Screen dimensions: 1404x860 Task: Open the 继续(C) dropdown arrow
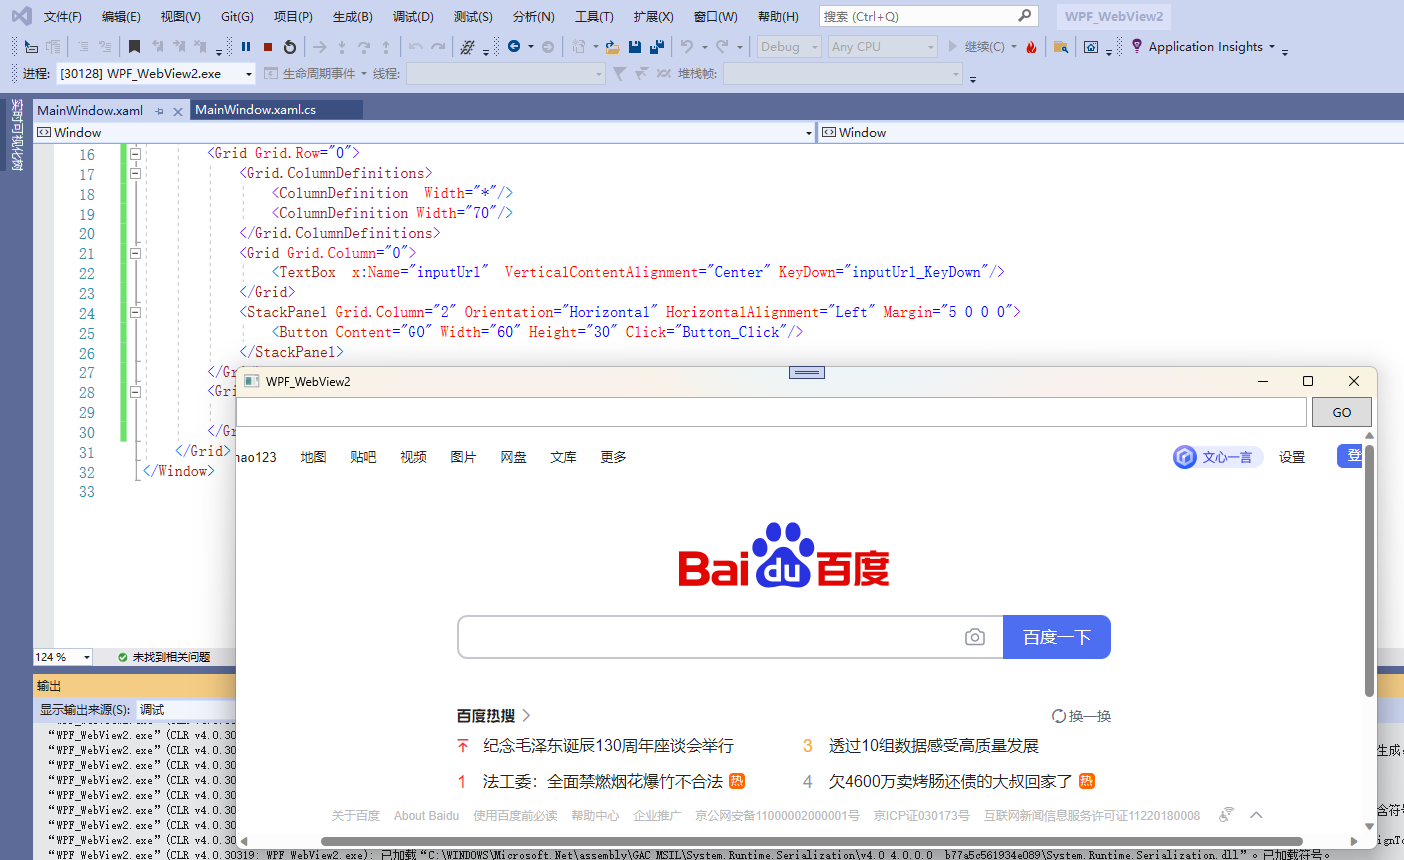click(x=1014, y=47)
